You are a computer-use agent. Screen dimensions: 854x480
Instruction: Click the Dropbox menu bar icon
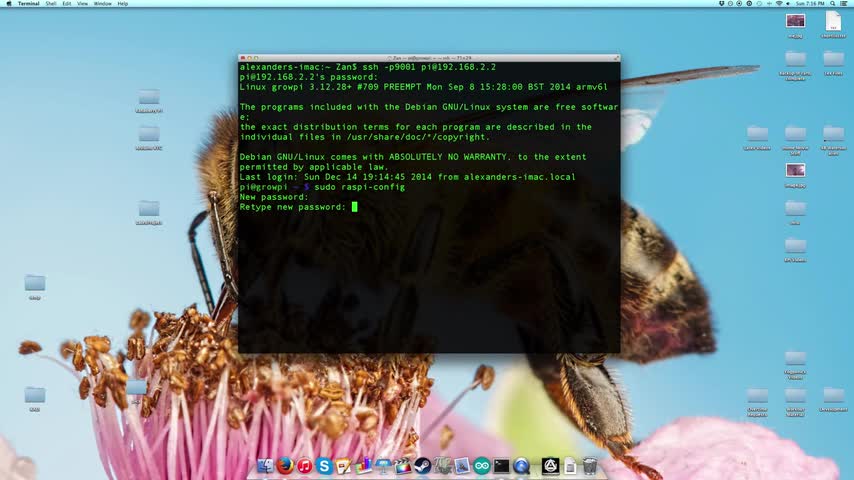click(x=721, y=3)
